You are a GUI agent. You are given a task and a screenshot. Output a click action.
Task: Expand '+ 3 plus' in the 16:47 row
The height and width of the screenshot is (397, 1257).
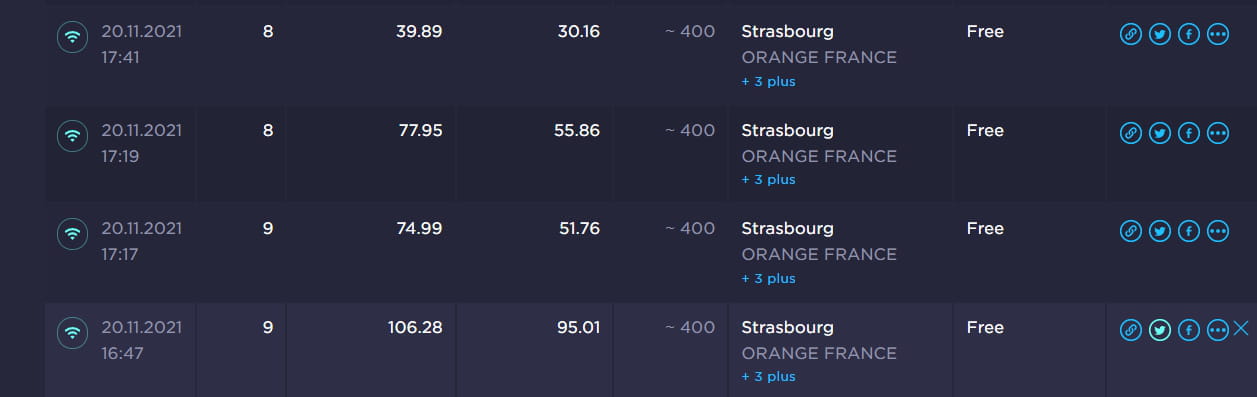(x=768, y=376)
